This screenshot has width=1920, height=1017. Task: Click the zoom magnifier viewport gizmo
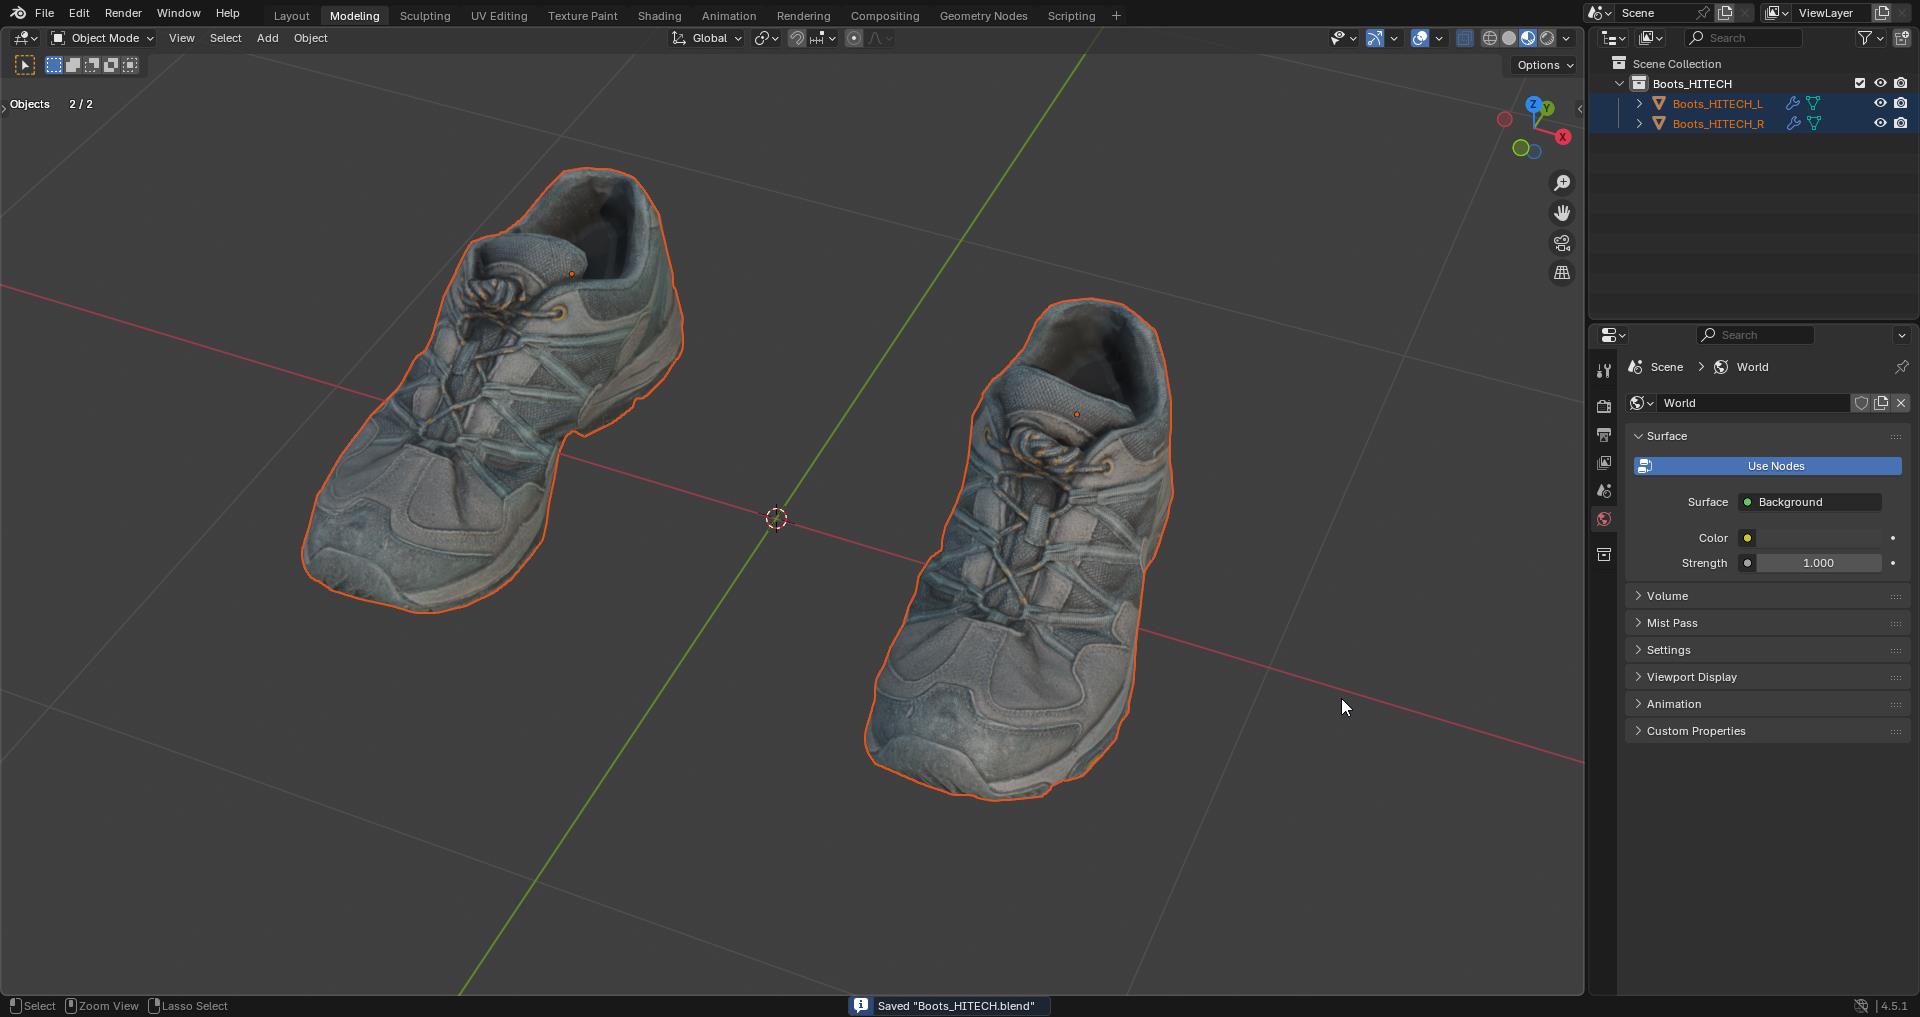[x=1562, y=183]
